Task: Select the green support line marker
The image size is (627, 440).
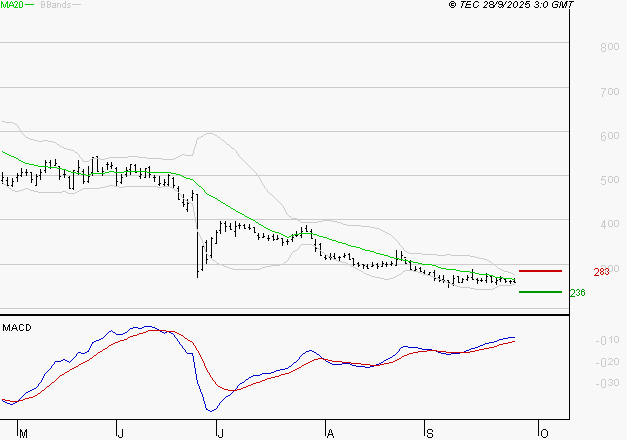Action: coord(540,293)
